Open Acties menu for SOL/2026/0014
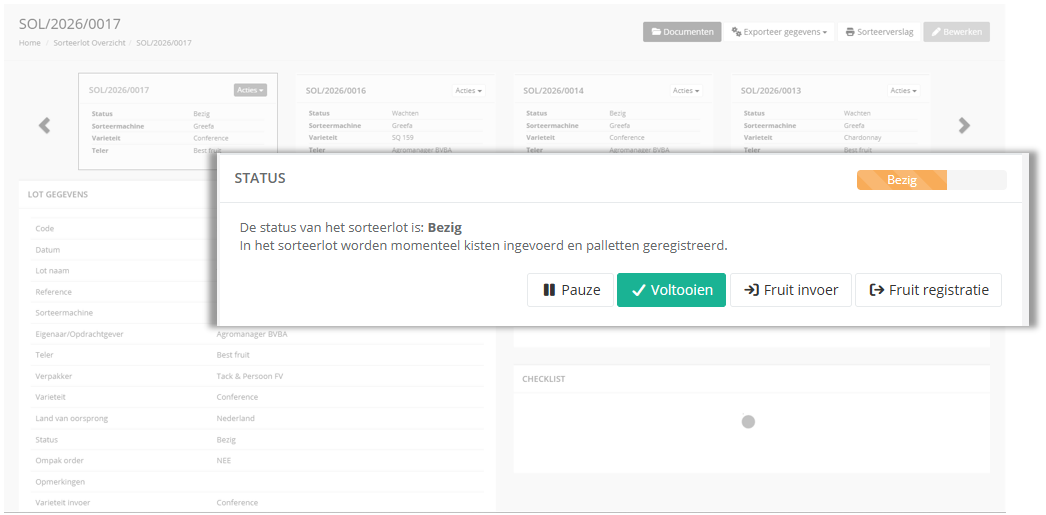Viewport: 1046px width, 515px height. [686, 91]
